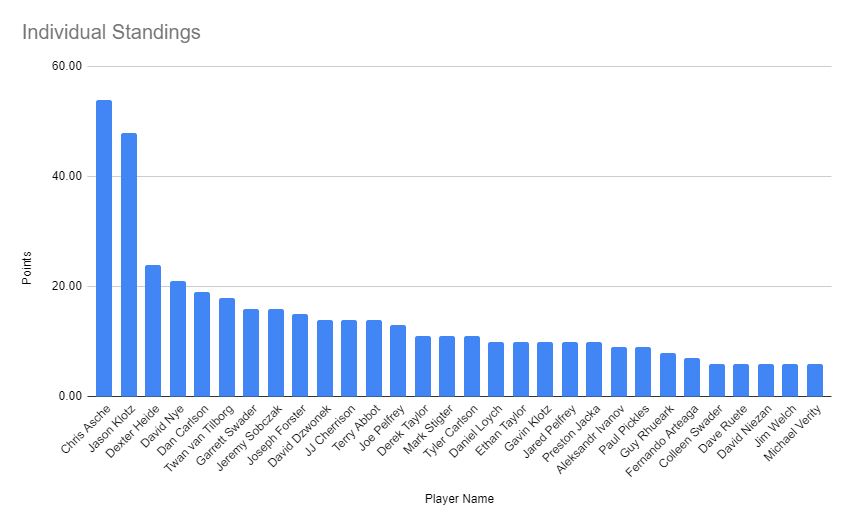
Task: Select the 40.00 axis value label
Action: point(67,177)
